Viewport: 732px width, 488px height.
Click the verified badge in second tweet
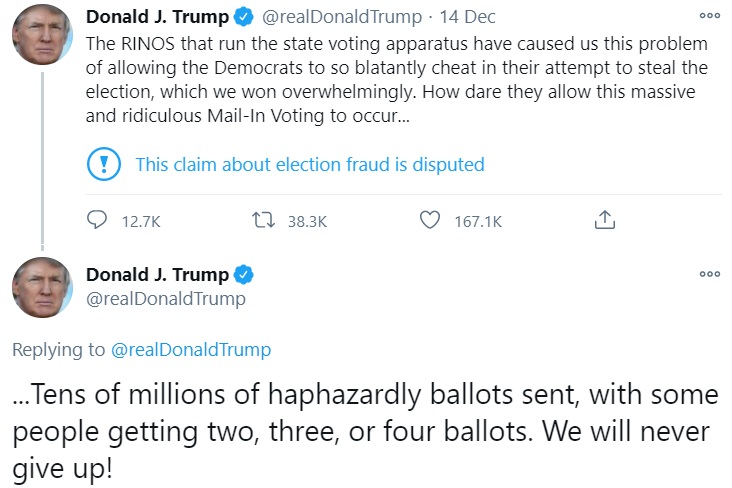tap(243, 275)
